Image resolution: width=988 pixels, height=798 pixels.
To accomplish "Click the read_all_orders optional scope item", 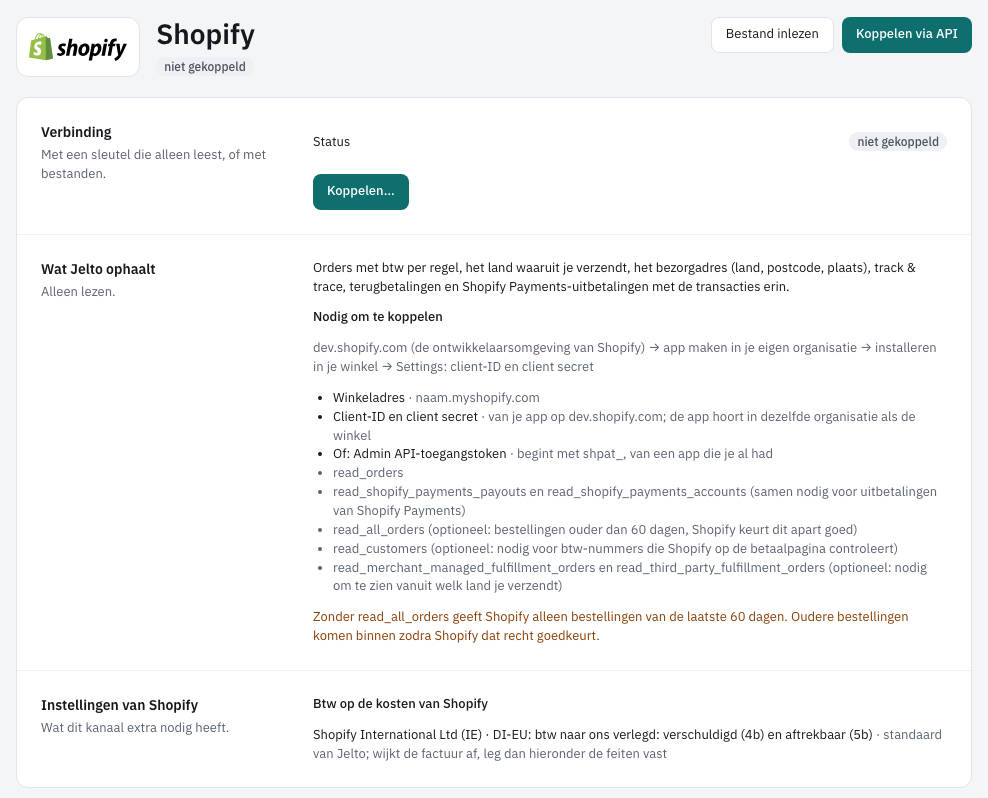I will point(595,529).
